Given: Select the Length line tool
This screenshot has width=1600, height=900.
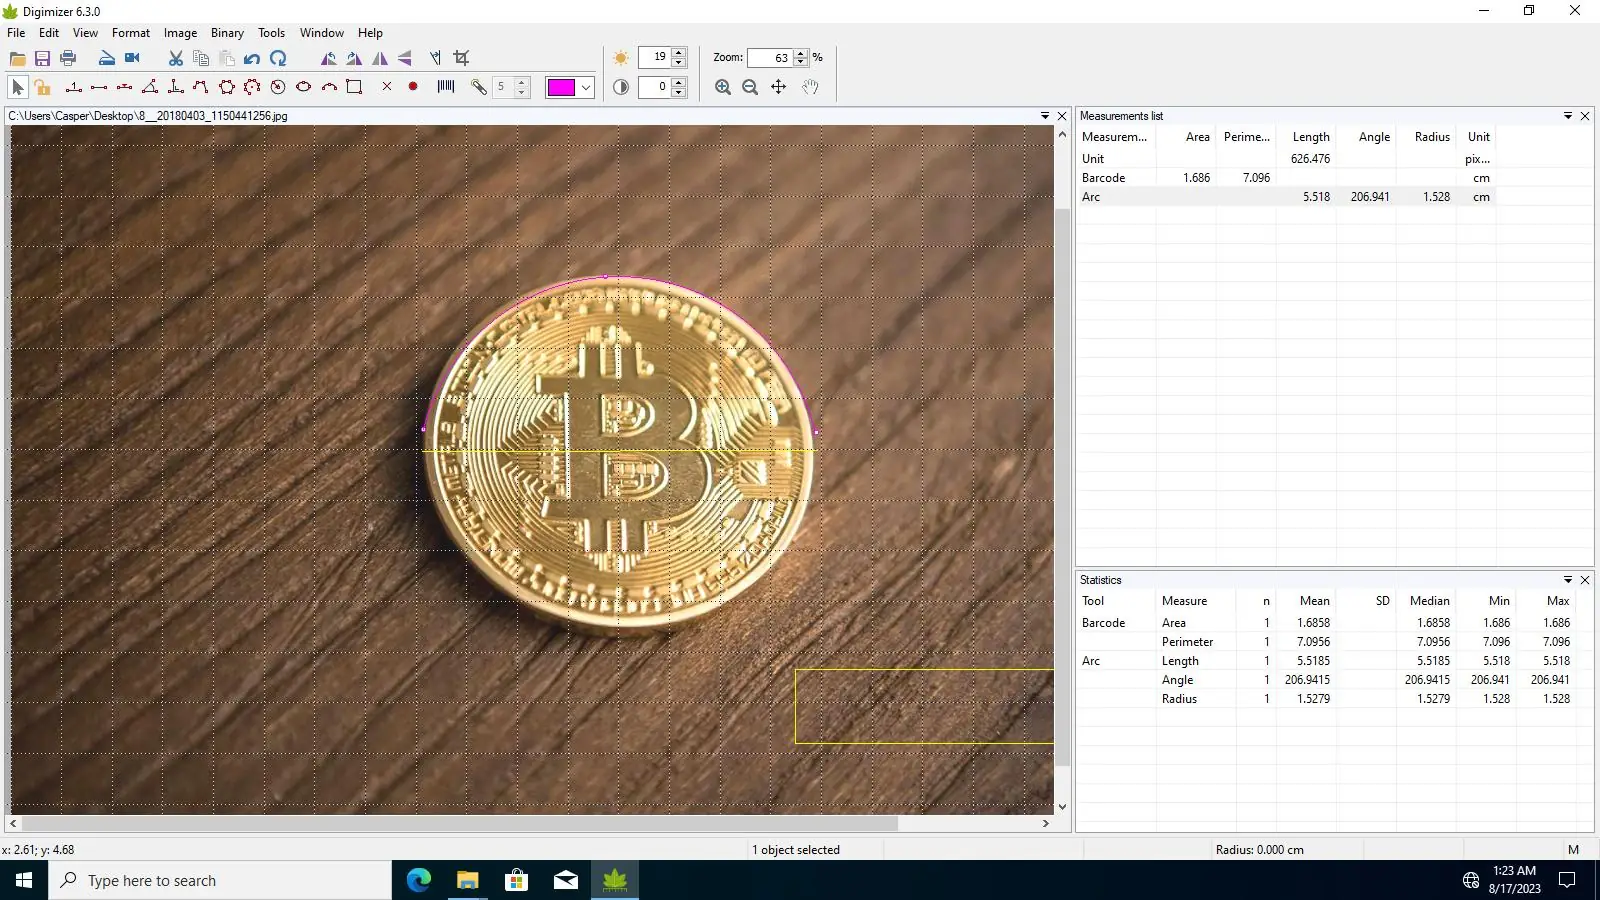Looking at the screenshot, I should pyautogui.click(x=99, y=87).
